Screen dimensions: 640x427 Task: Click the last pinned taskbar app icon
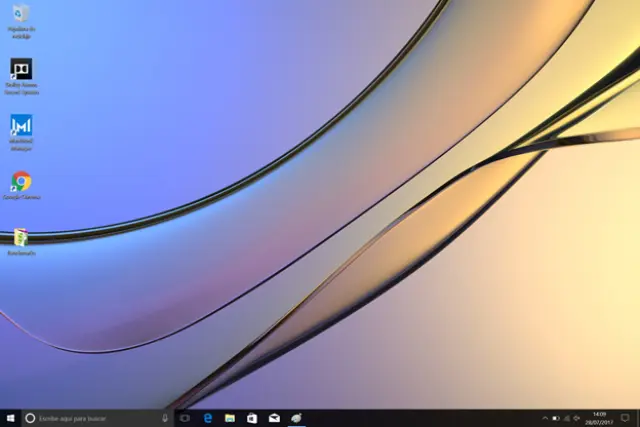[x=297, y=418]
